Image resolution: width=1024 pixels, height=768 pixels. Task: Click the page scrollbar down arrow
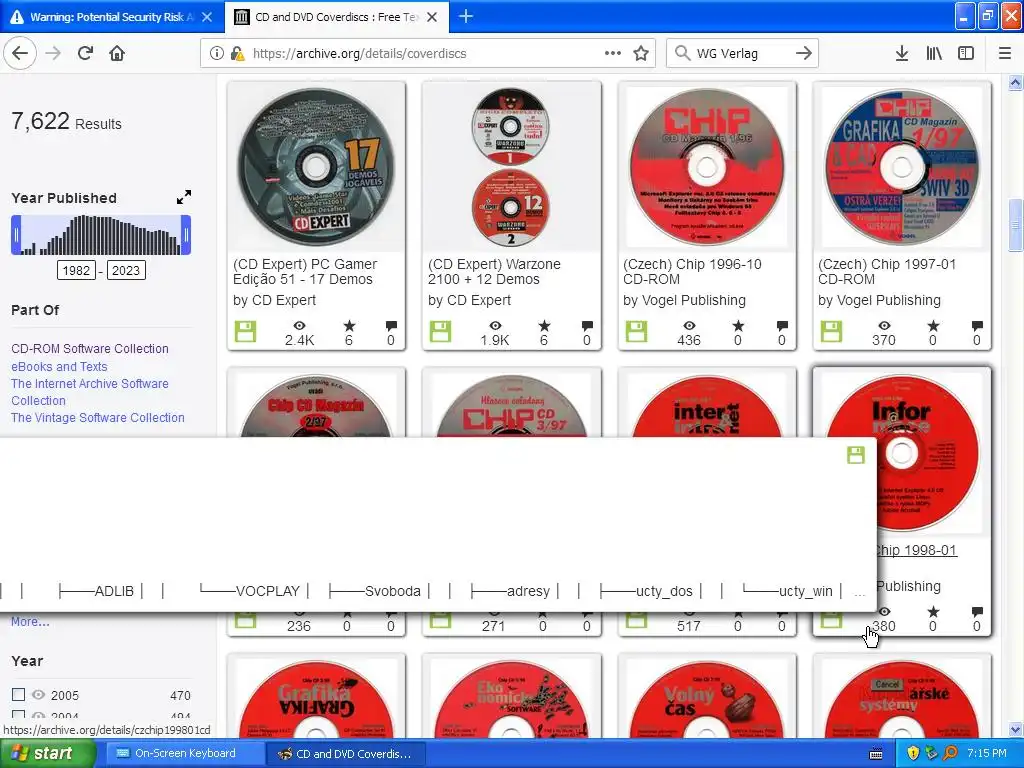click(1015, 729)
